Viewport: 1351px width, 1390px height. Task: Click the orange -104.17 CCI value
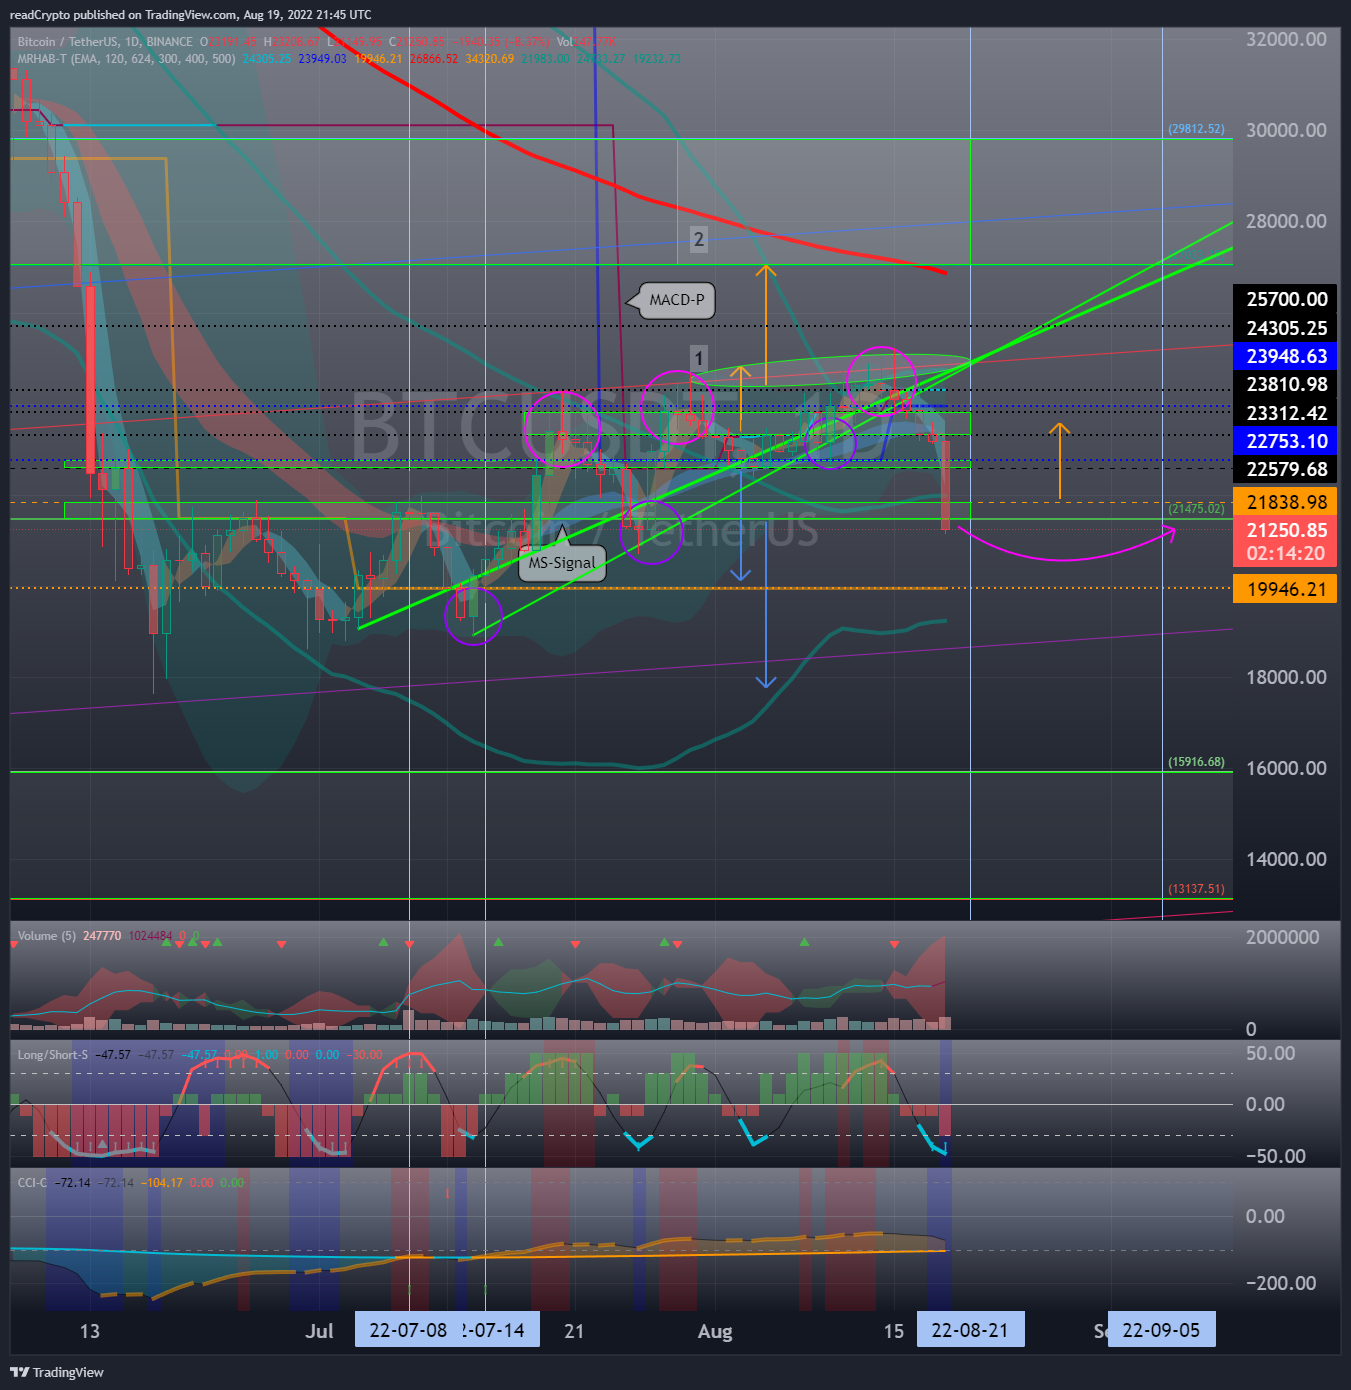point(162,1183)
